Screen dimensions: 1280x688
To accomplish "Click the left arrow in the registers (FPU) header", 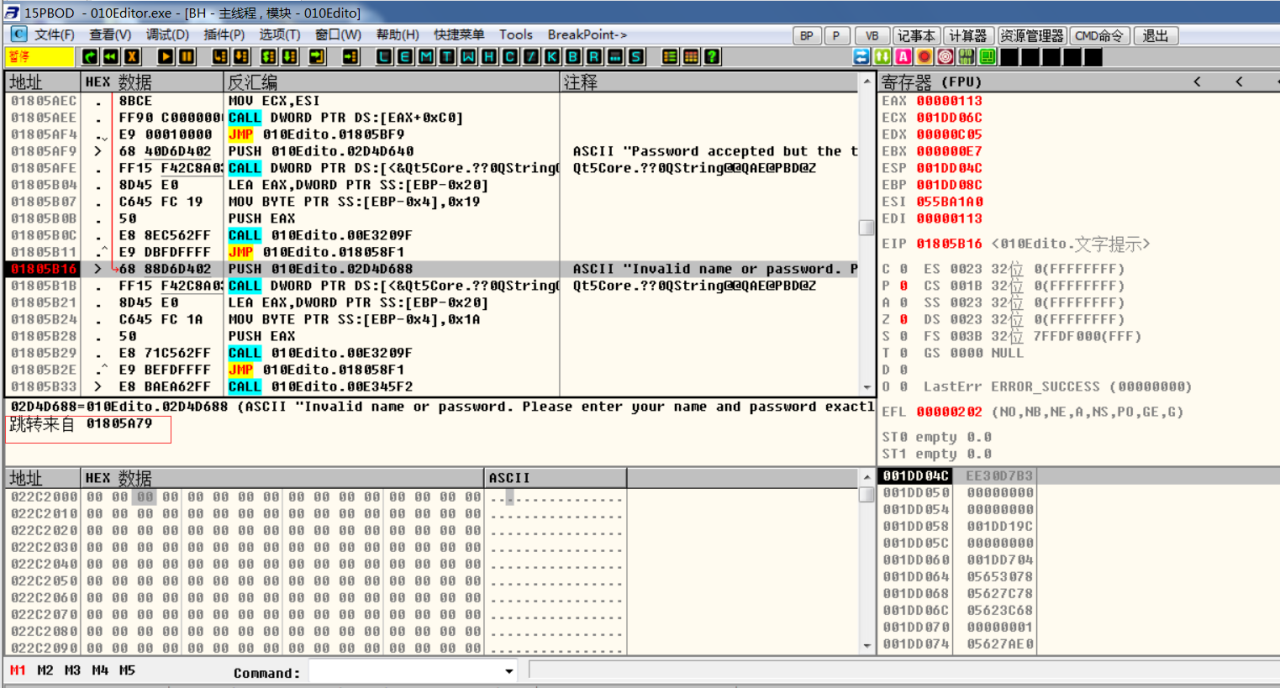I will (x=1197, y=82).
